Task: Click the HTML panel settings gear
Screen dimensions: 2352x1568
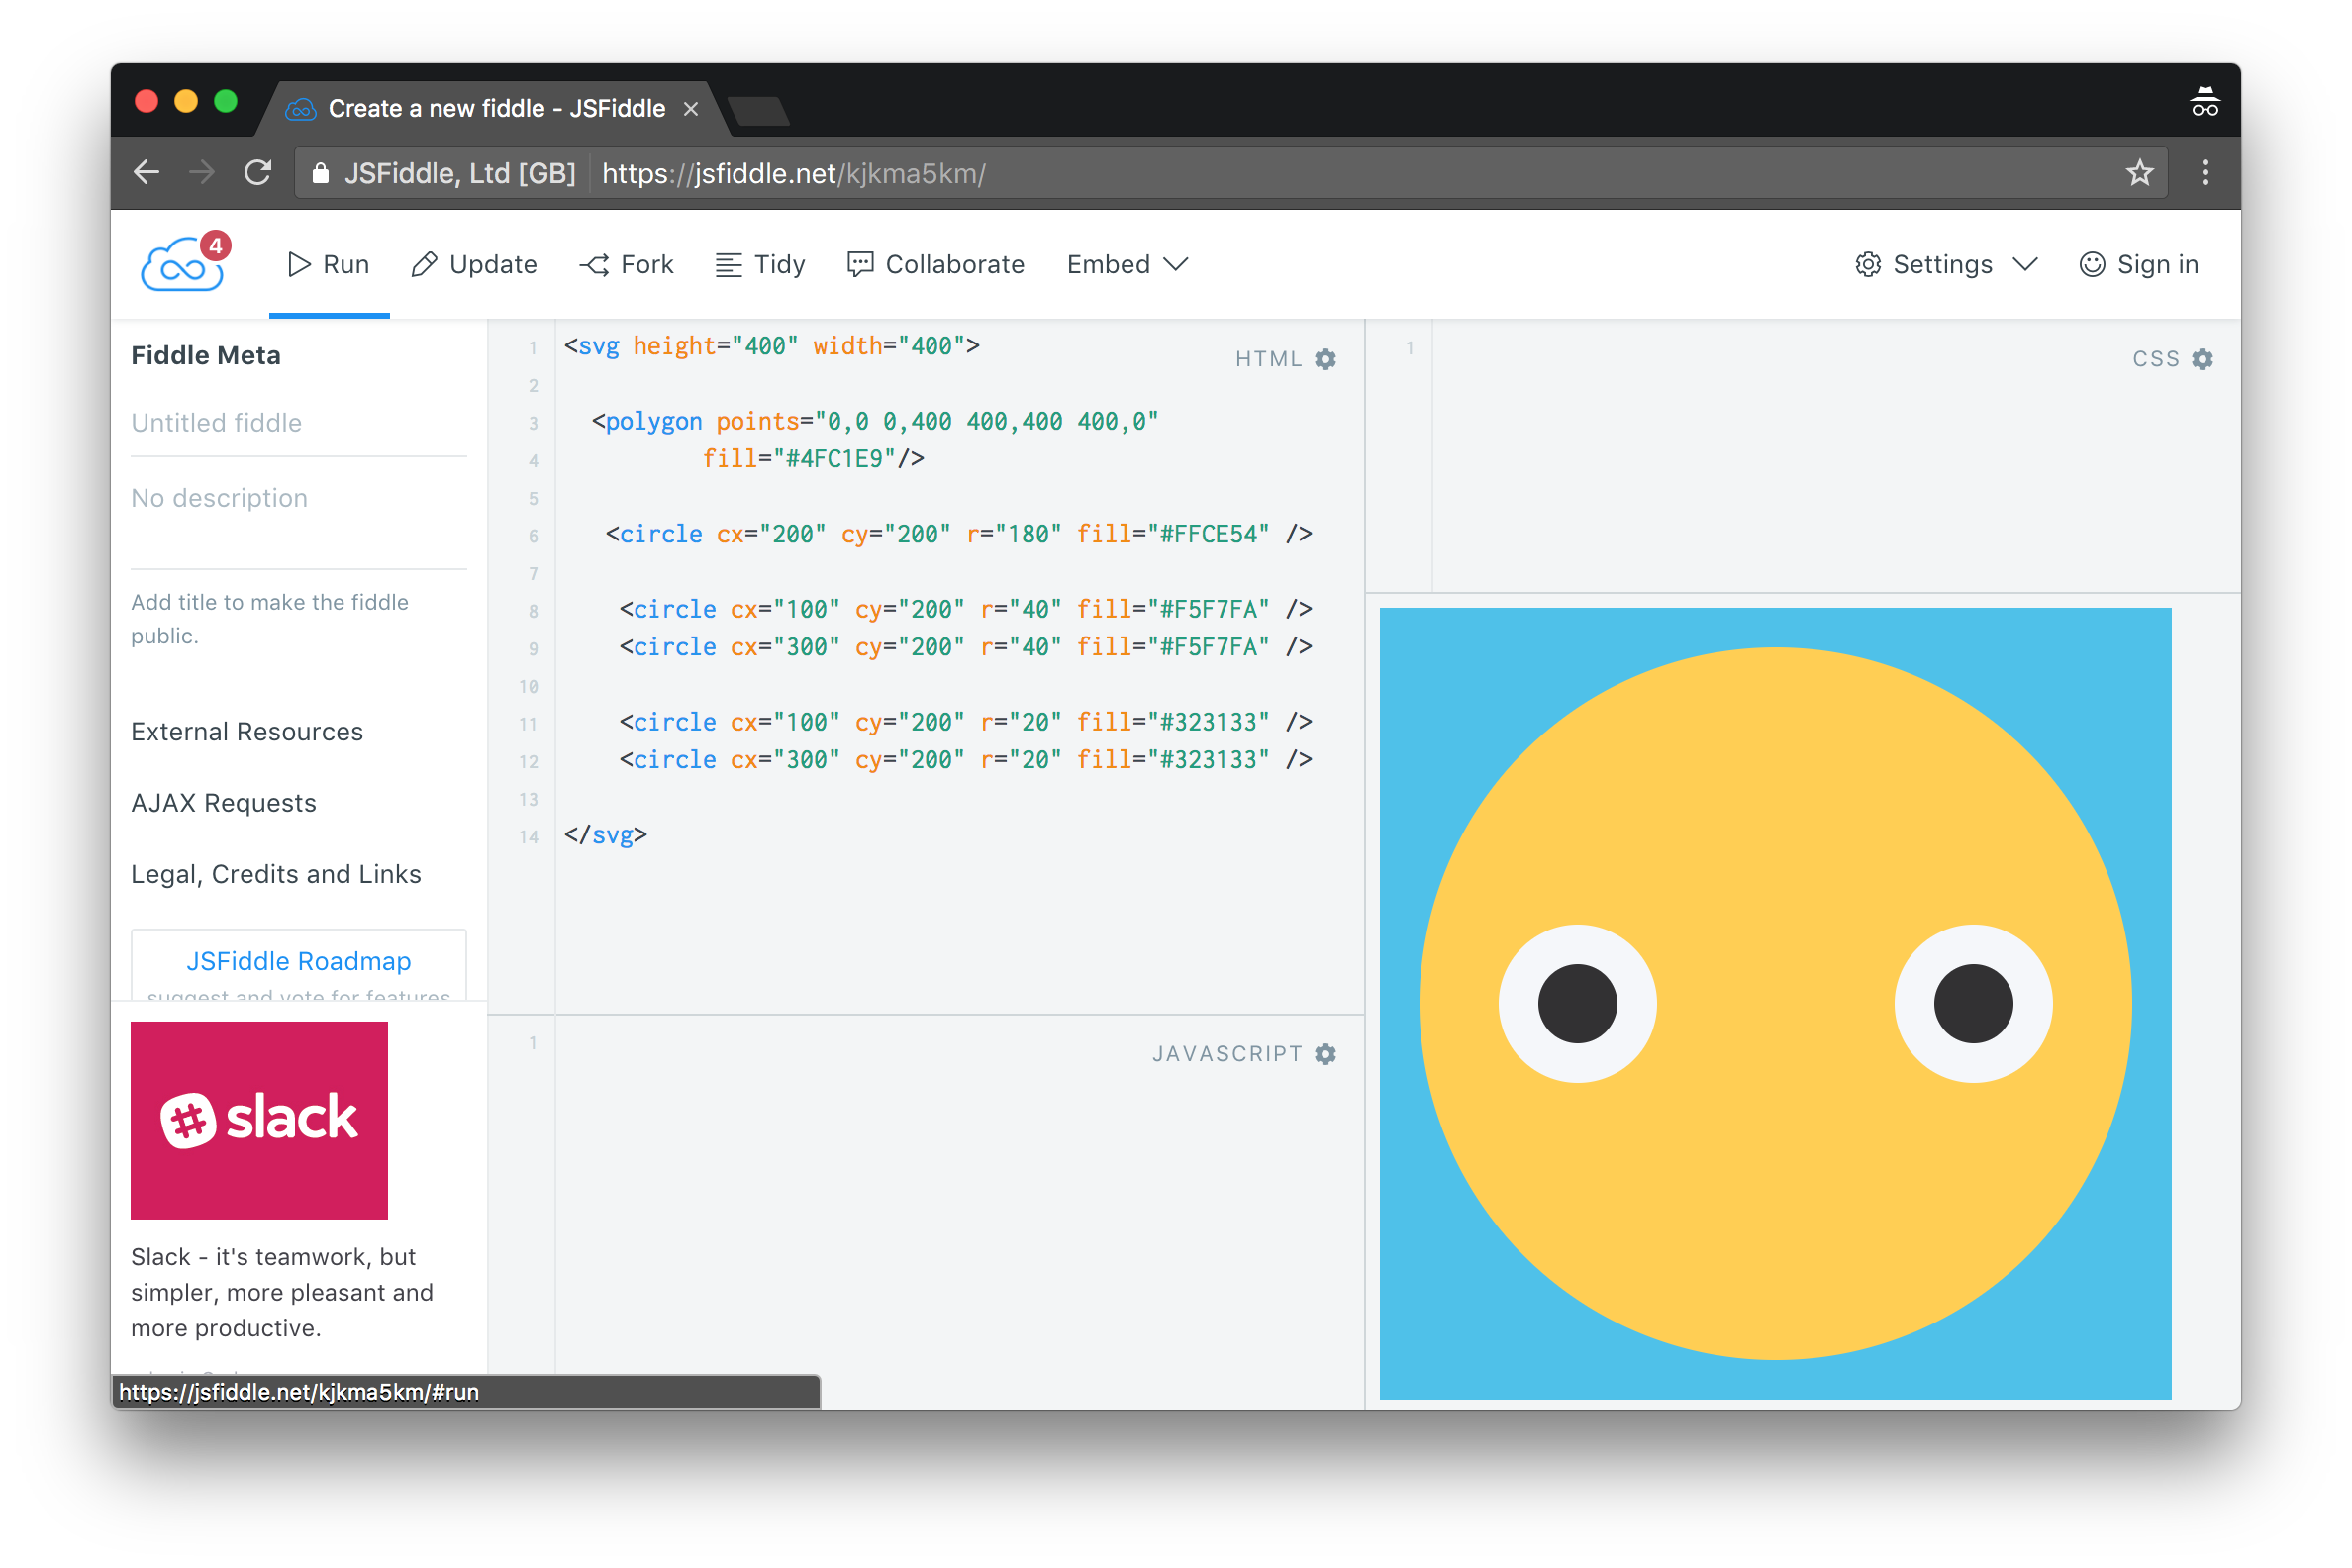Action: pos(1325,359)
